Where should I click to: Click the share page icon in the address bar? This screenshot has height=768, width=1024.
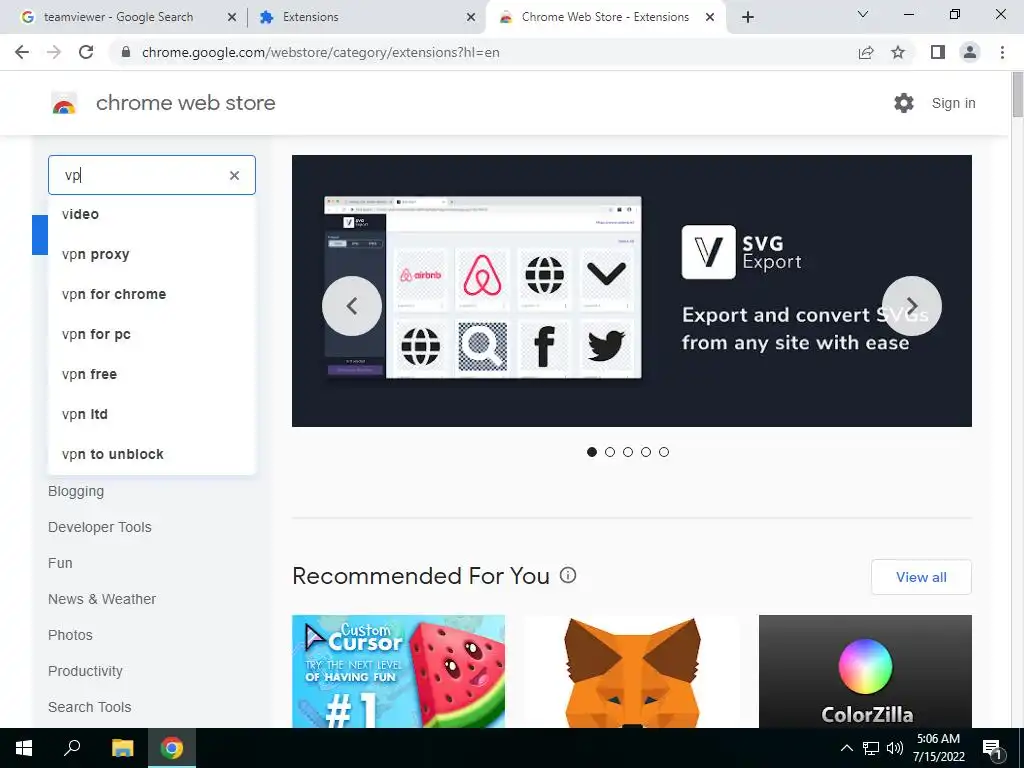[866, 52]
